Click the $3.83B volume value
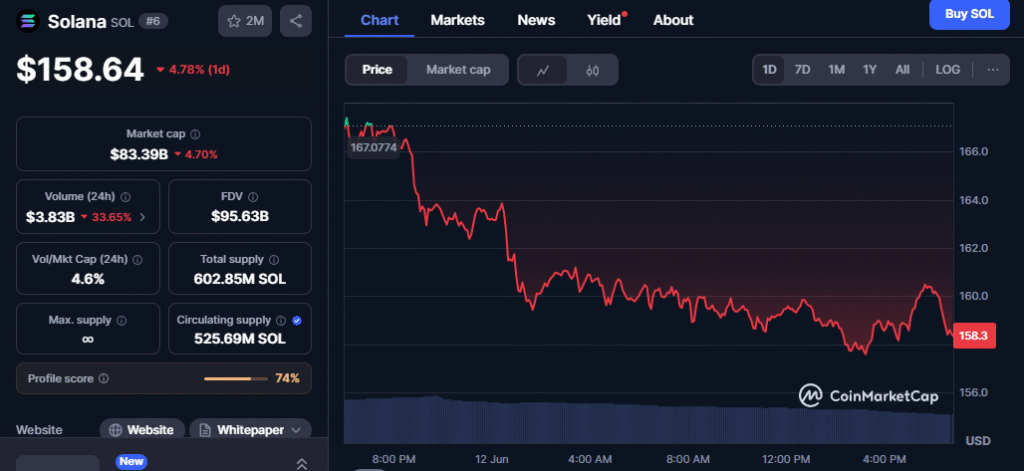Viewport: 1024px width, 471px height. point(50,218)
